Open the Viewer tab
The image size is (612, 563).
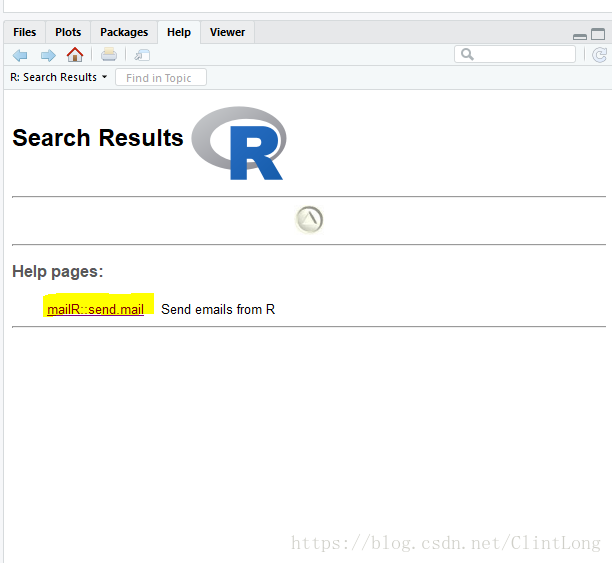coord(228,32)
